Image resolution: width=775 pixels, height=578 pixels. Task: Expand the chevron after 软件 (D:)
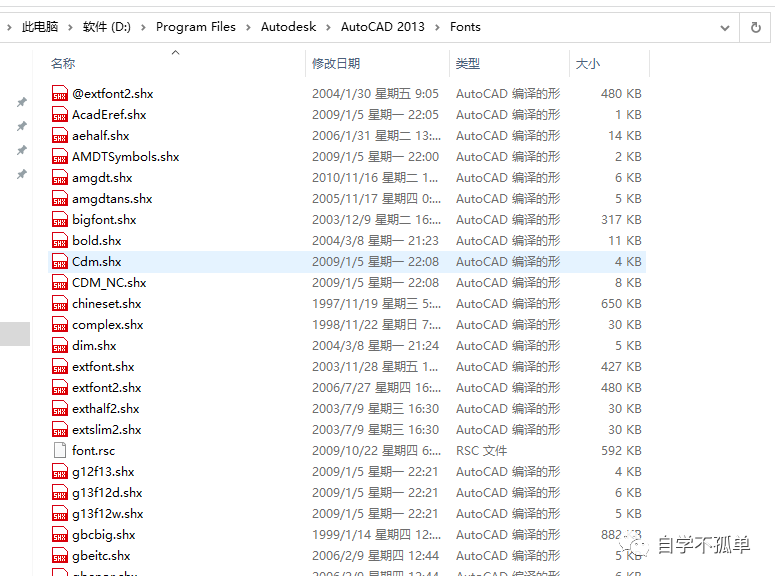pos(143,27)
